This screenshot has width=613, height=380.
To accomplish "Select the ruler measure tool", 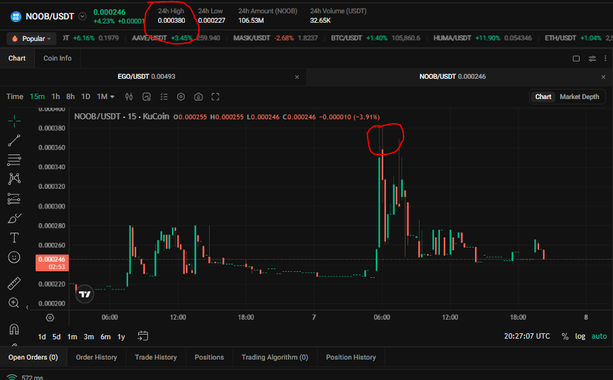I will (14, 283).
